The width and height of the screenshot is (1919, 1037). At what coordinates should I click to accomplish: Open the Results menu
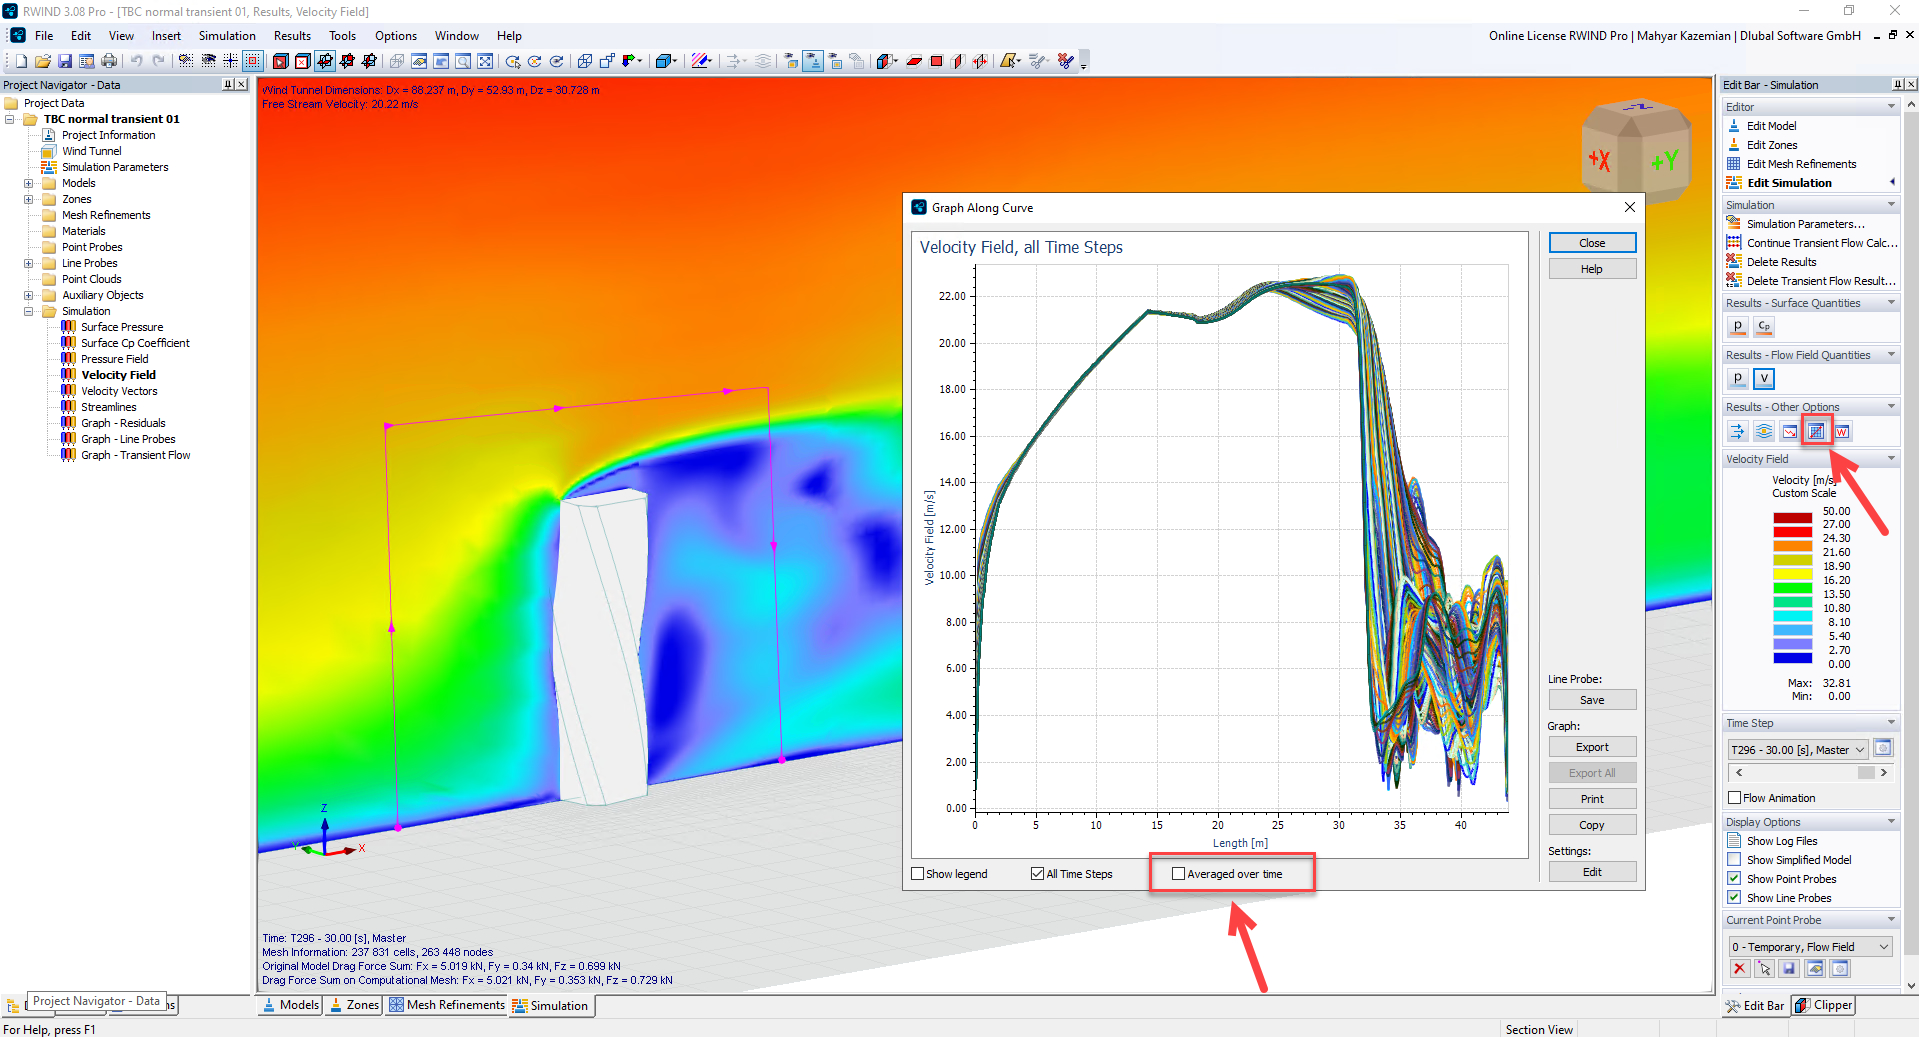click(292, 36)
